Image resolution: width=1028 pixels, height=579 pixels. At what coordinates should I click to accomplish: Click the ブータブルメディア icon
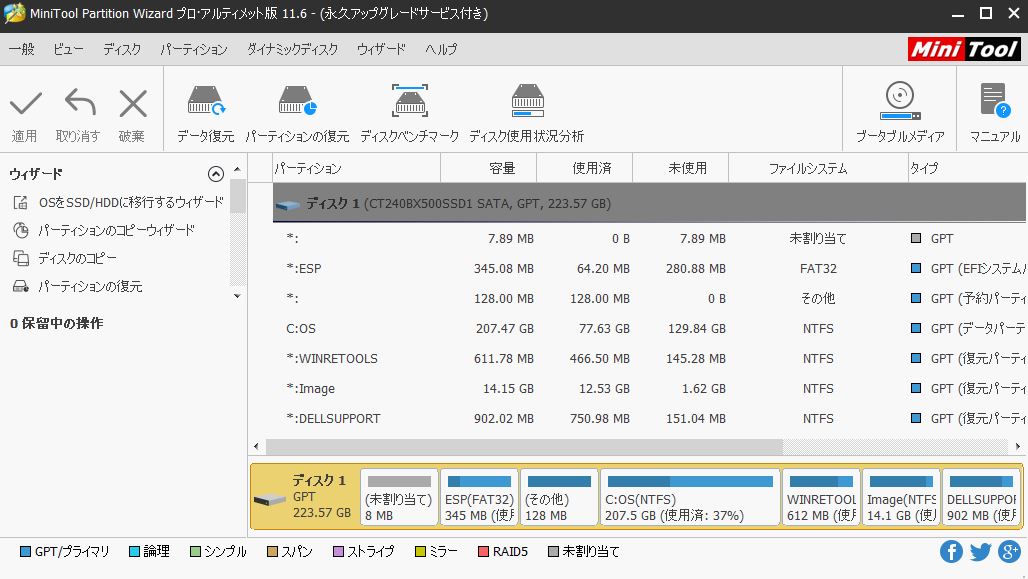coord(899,108)
